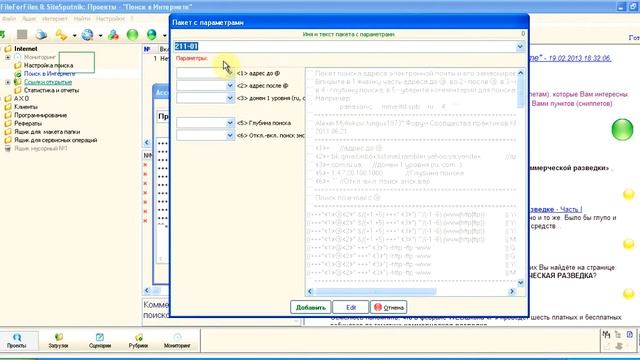Select the Ящик мусорный №1 trash box
Viewport: 640px width, 360px height.
coord(40,148)
